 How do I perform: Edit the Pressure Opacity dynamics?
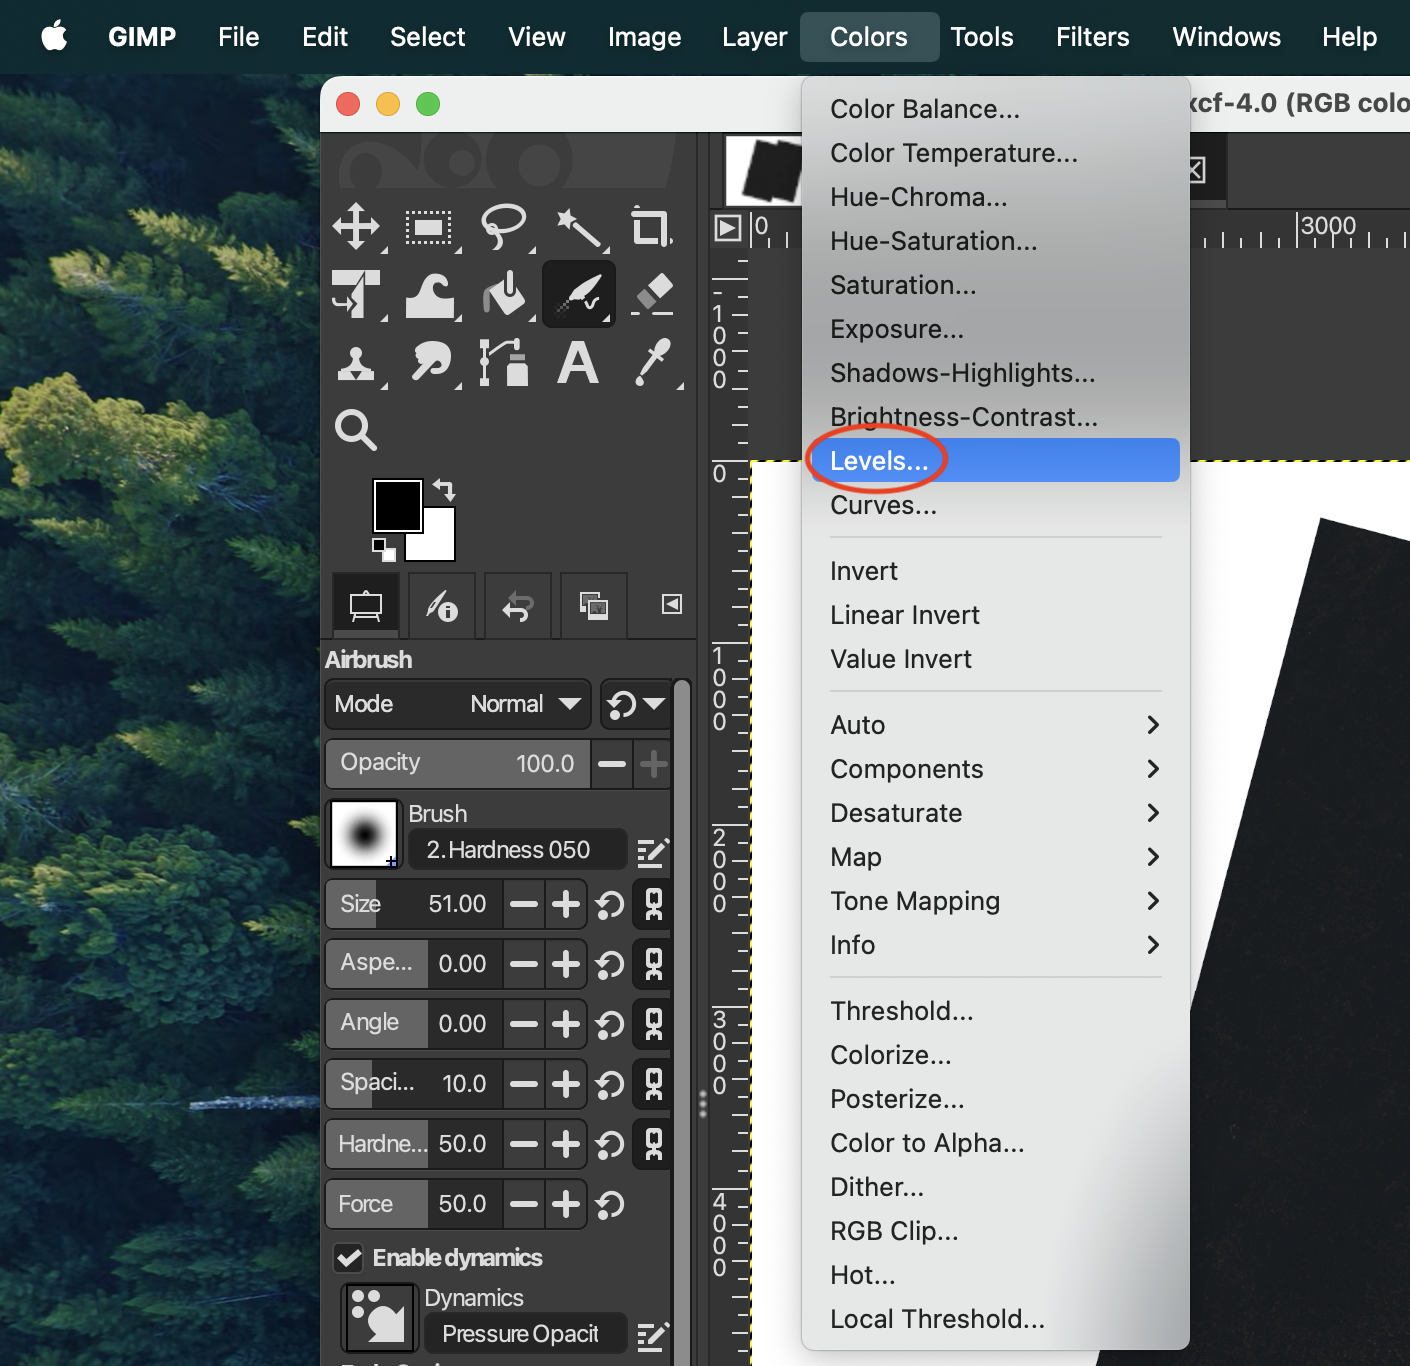652,1336
